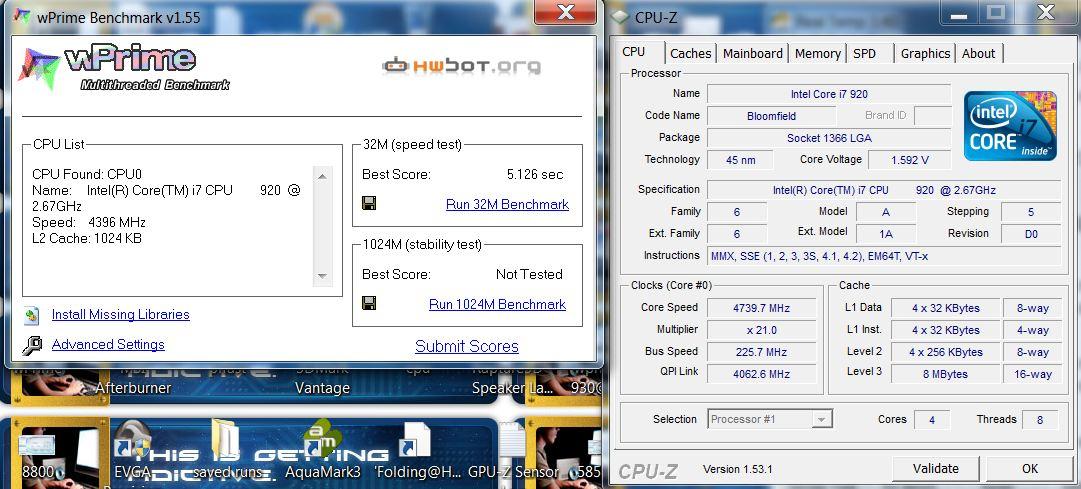Click the wrench icon beside Advanced Settings
The width and height of the screenshot is (1081, 489).
click(x=32, y=345)
